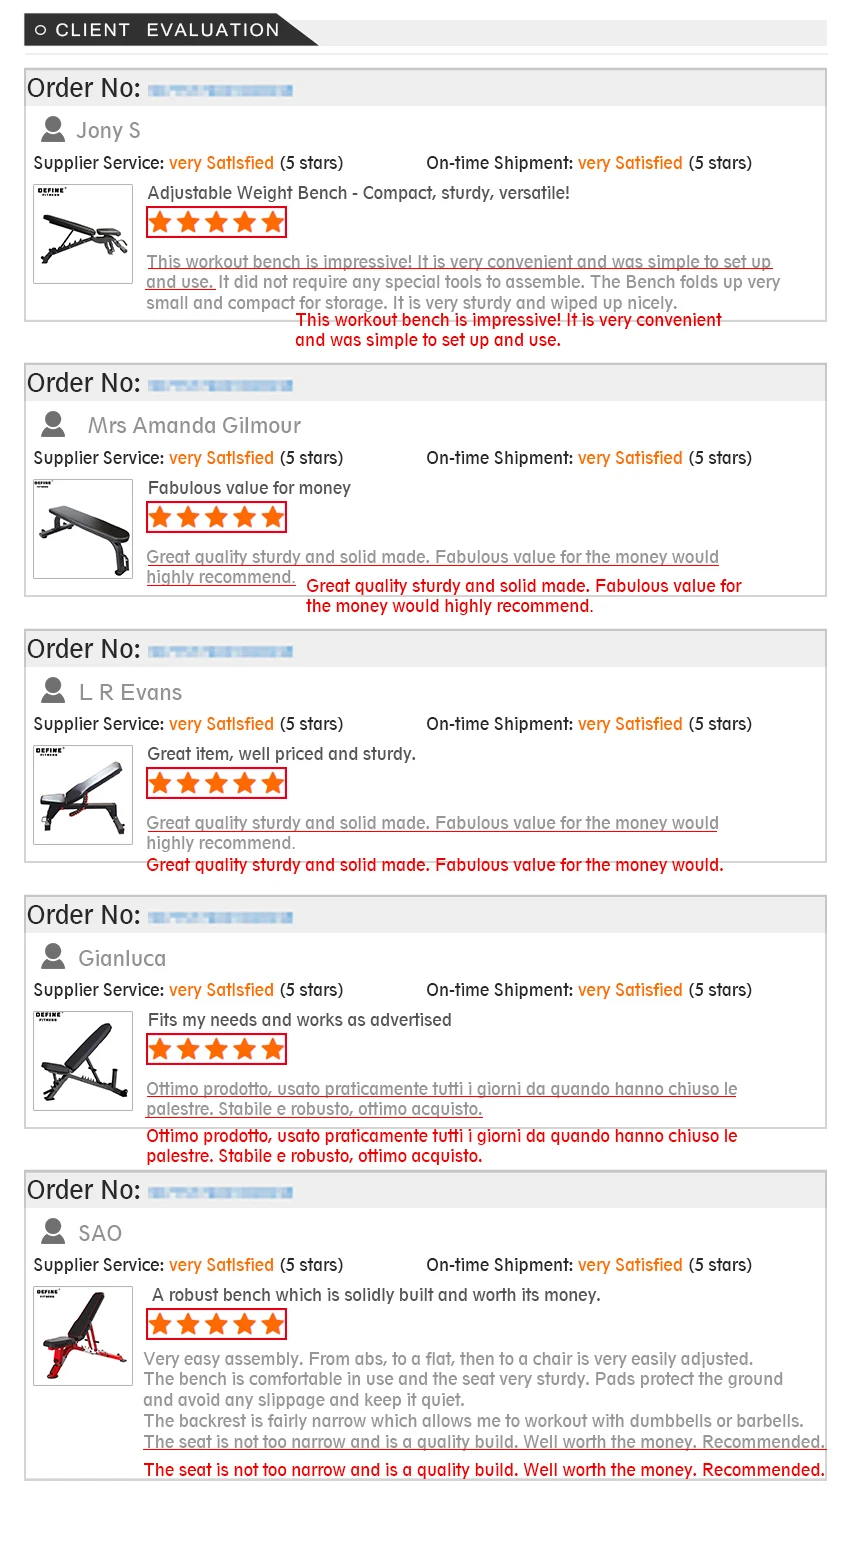Click the stars below 'Great item, well priced and sturdy'
The width and height of the screenshot is (850, 1550).
tap(216, 783)
